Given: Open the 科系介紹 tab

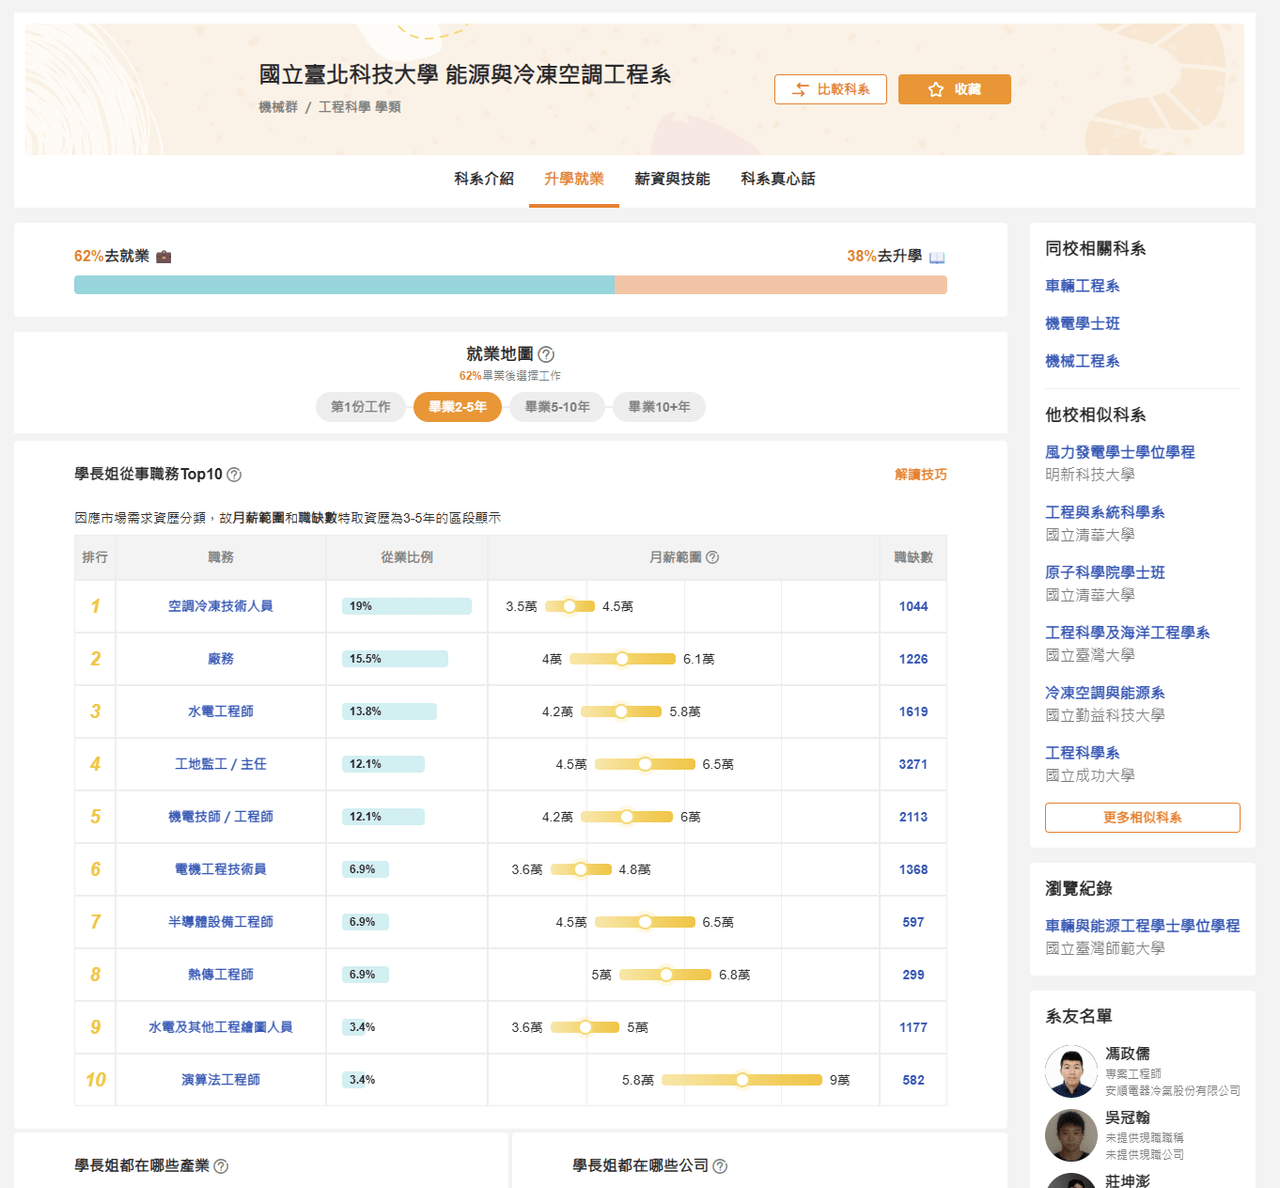Looking at the screenshot, I should coord(484,179).
